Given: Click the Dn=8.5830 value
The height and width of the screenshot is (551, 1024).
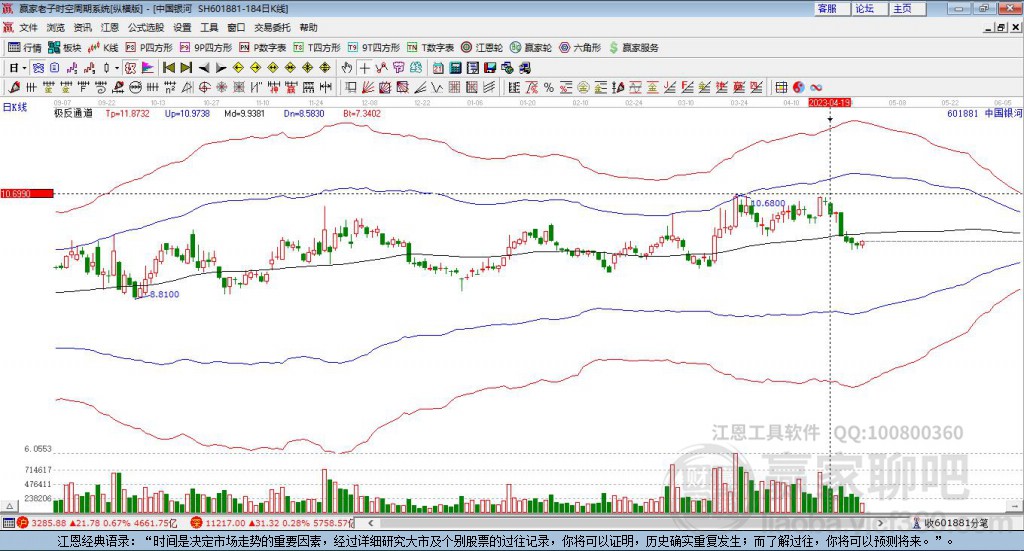Looking at the screenshot, I should tap(304, 113).
